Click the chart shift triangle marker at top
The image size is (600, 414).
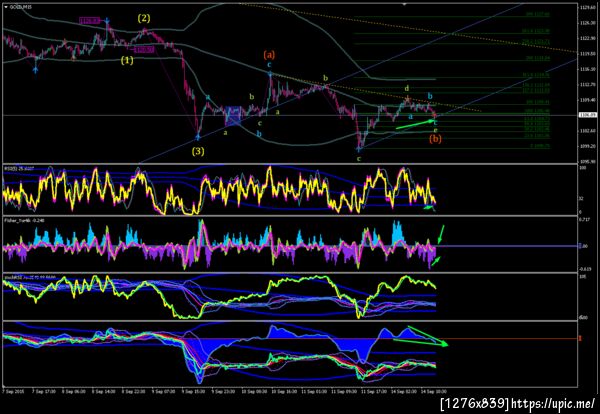[x=405, y=4]
